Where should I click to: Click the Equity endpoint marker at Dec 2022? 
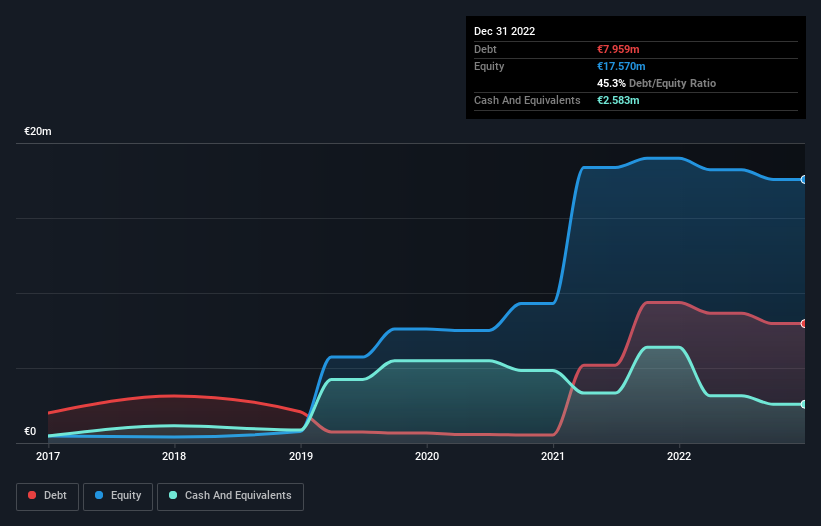coord(804,180)
